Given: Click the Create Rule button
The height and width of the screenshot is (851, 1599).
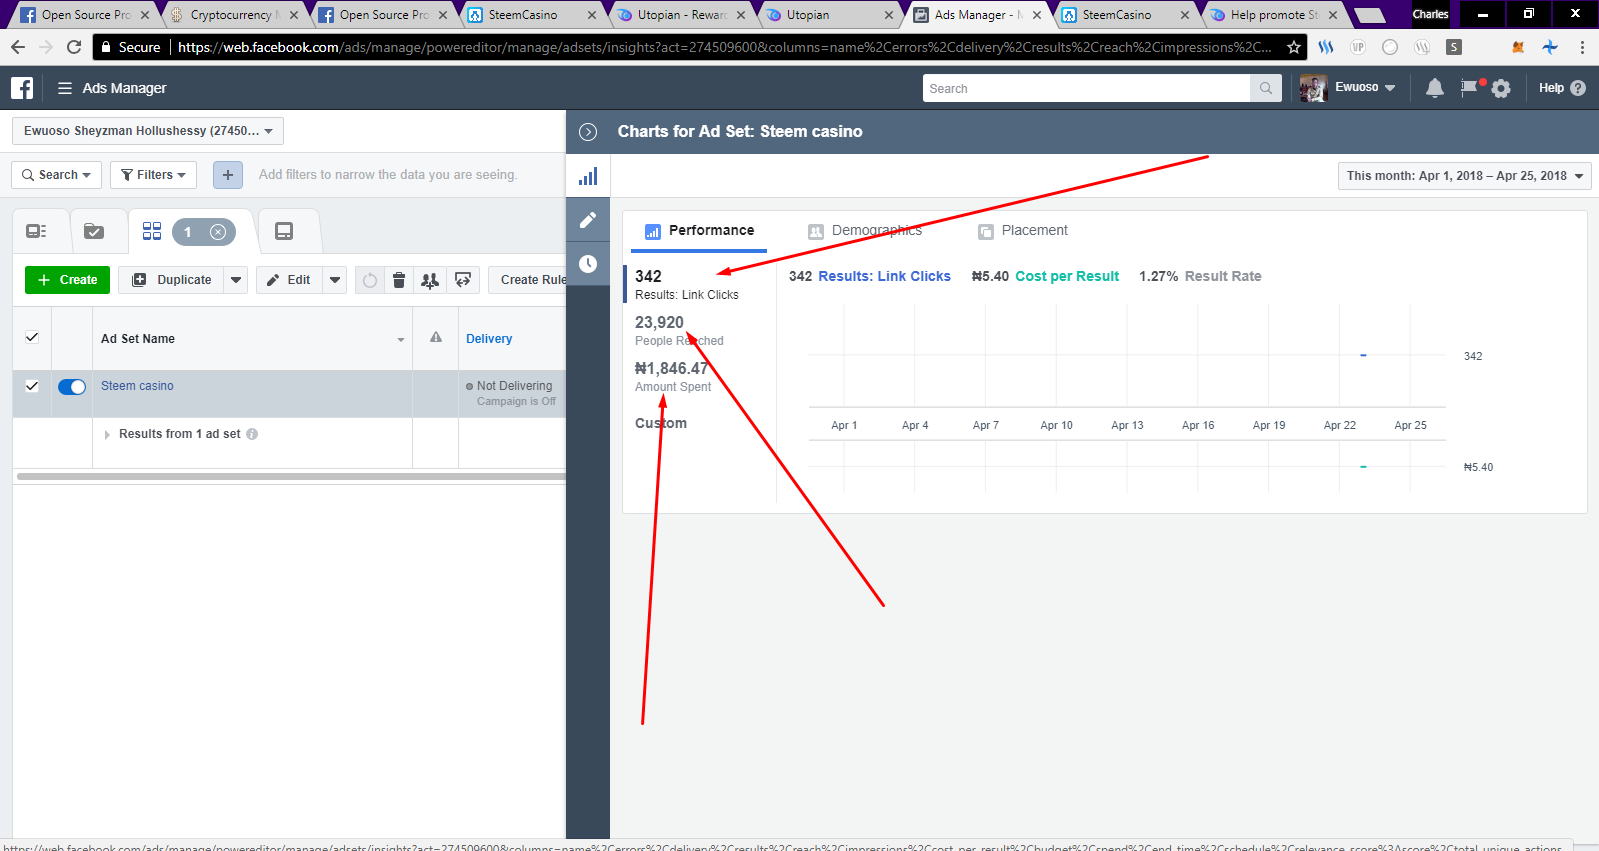Looking at the screenshot, I should point(527,280).
